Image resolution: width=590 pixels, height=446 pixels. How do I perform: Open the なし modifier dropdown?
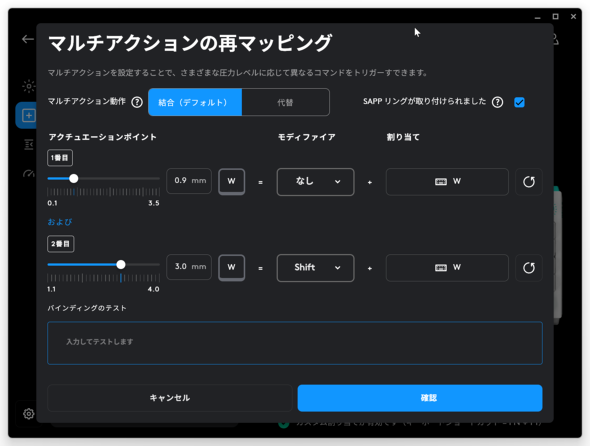315,182
